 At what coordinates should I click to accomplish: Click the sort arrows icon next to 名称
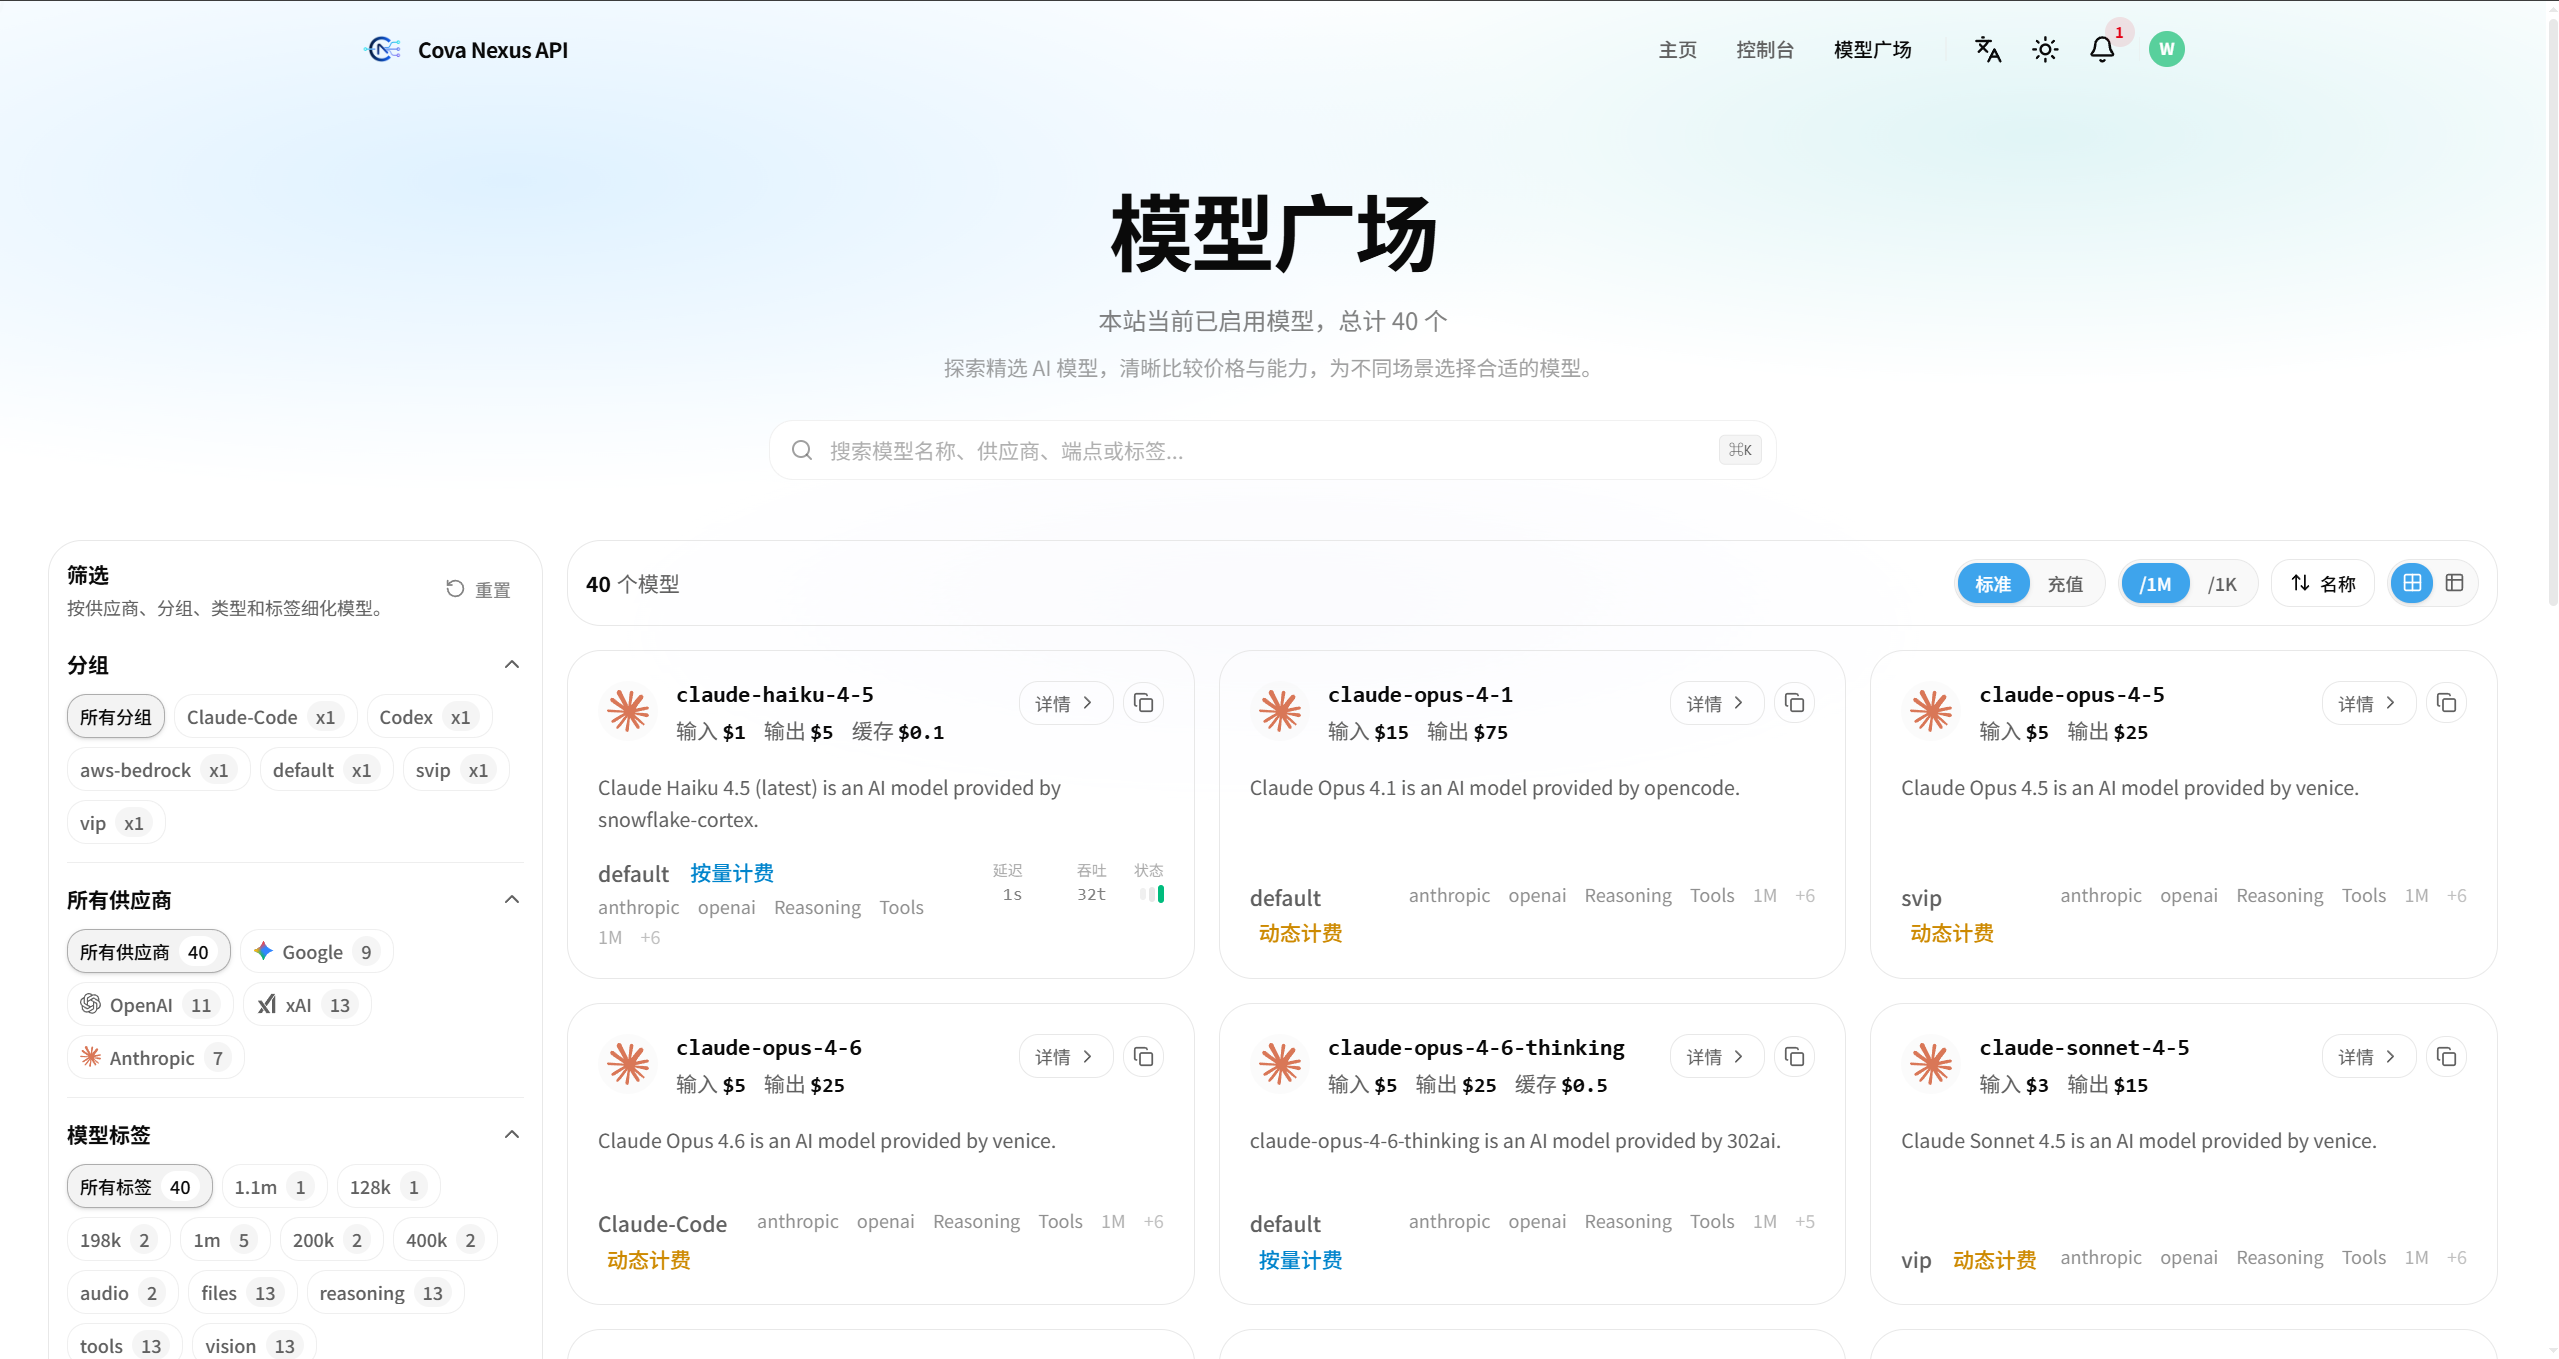tap(2300, 583)
